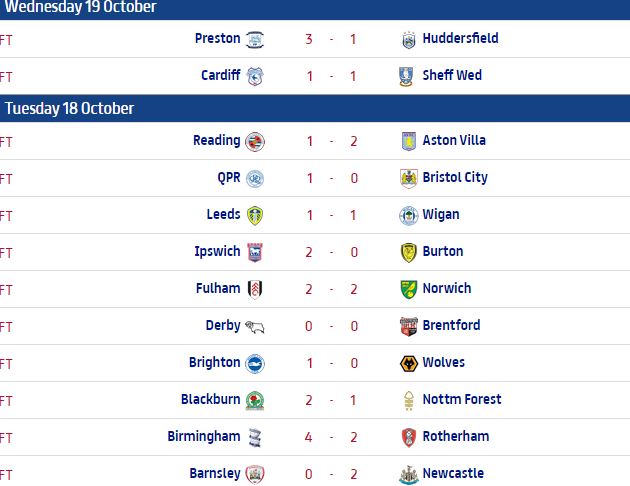This screenshot has width=630, height=486.
Task: Click the Preston club crest
Action: tap(255, 39)
